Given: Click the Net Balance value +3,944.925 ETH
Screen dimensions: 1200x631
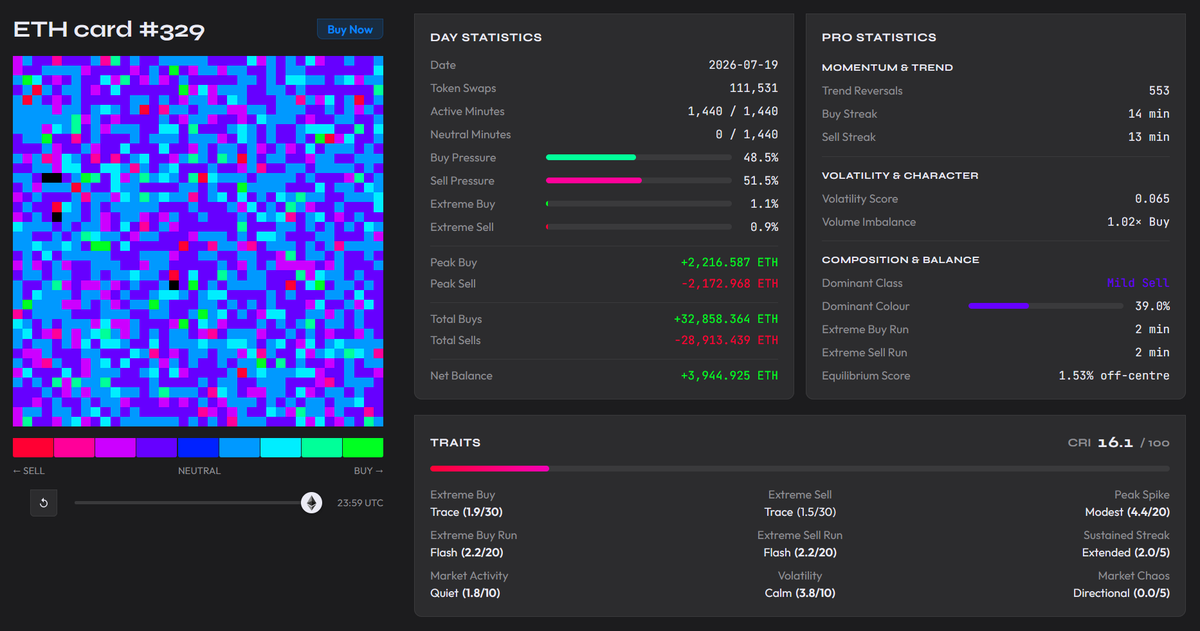Looking at the screenshot, I should [x=729, y=376].
